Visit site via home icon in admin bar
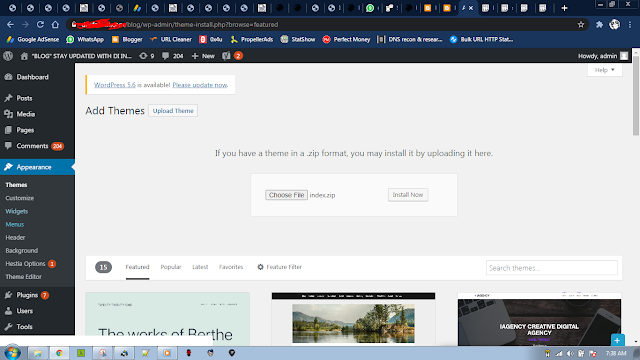 pos(24,56)
